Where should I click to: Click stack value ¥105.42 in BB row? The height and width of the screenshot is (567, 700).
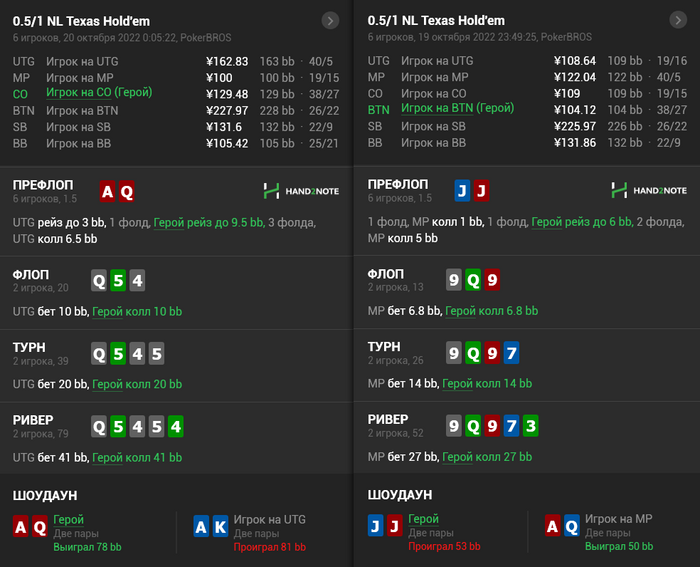point(227,143)
